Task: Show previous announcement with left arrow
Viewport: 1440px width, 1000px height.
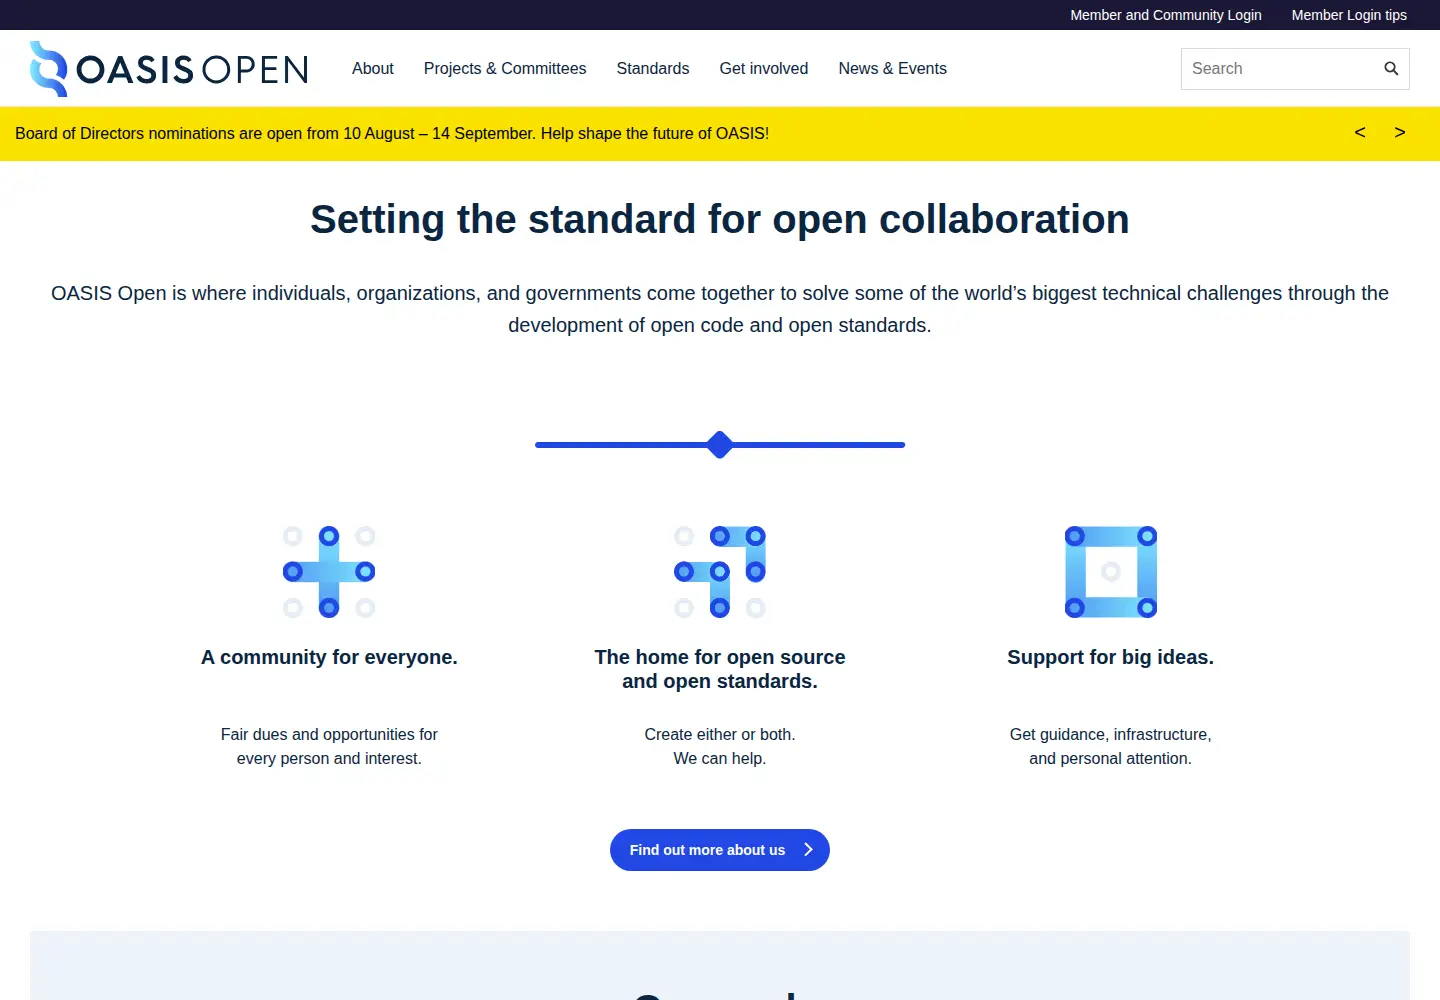Action: (x=1360, y=133)
